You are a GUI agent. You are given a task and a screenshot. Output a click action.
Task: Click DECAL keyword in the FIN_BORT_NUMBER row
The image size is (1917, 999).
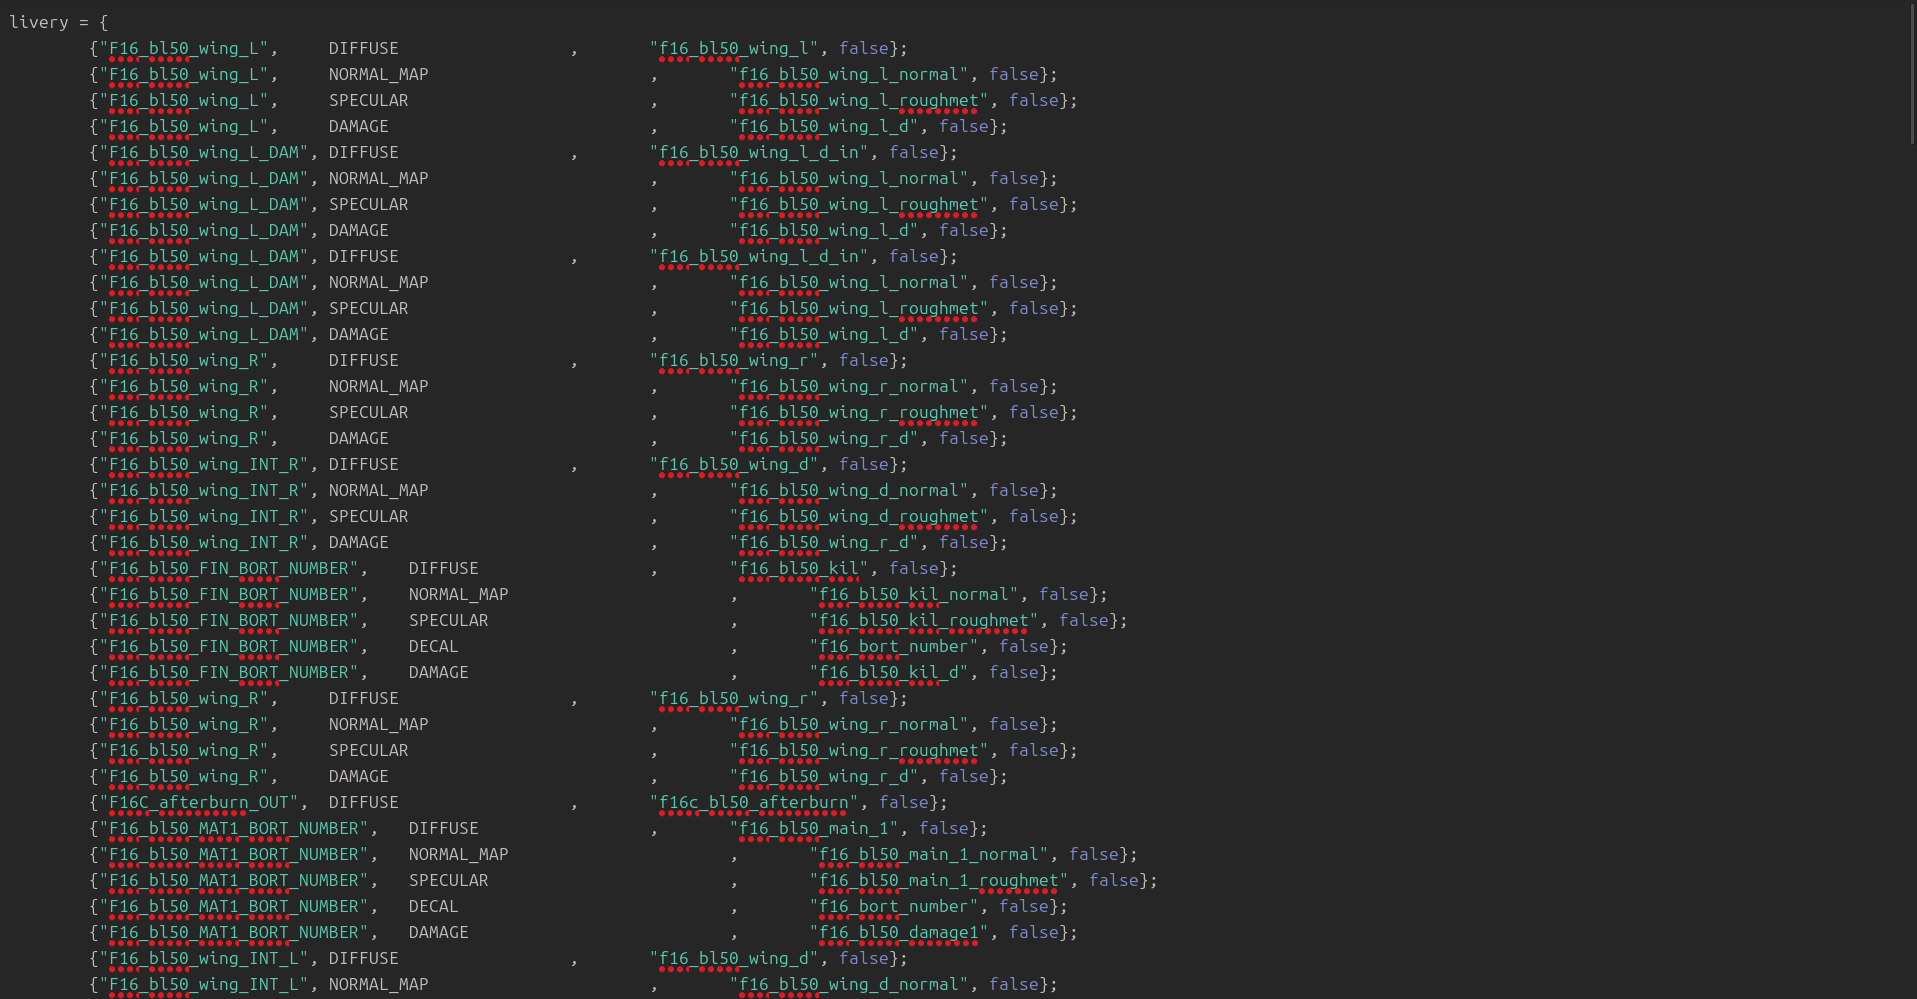point(434,646)
